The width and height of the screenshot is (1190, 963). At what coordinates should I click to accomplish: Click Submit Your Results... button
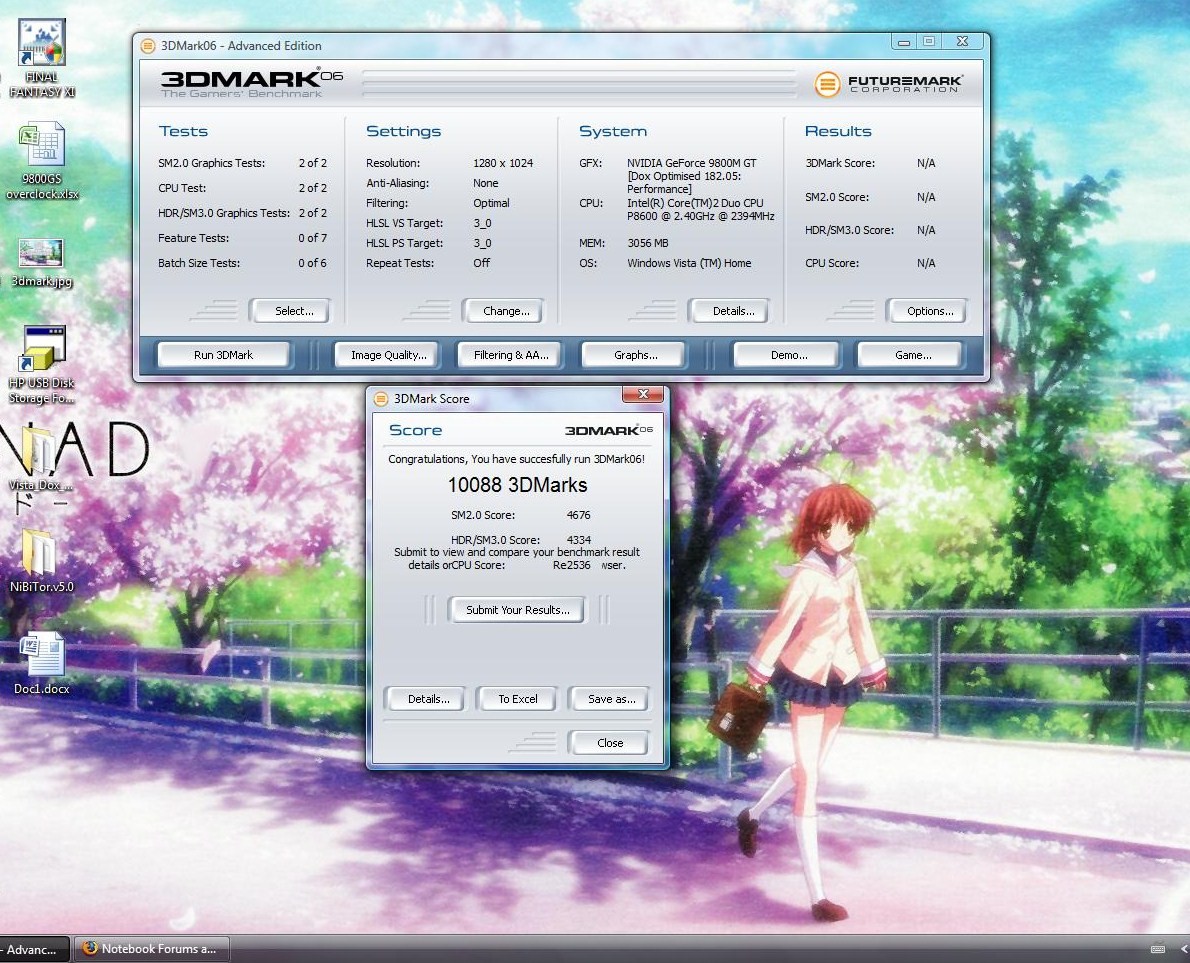[x=517, y=610]
